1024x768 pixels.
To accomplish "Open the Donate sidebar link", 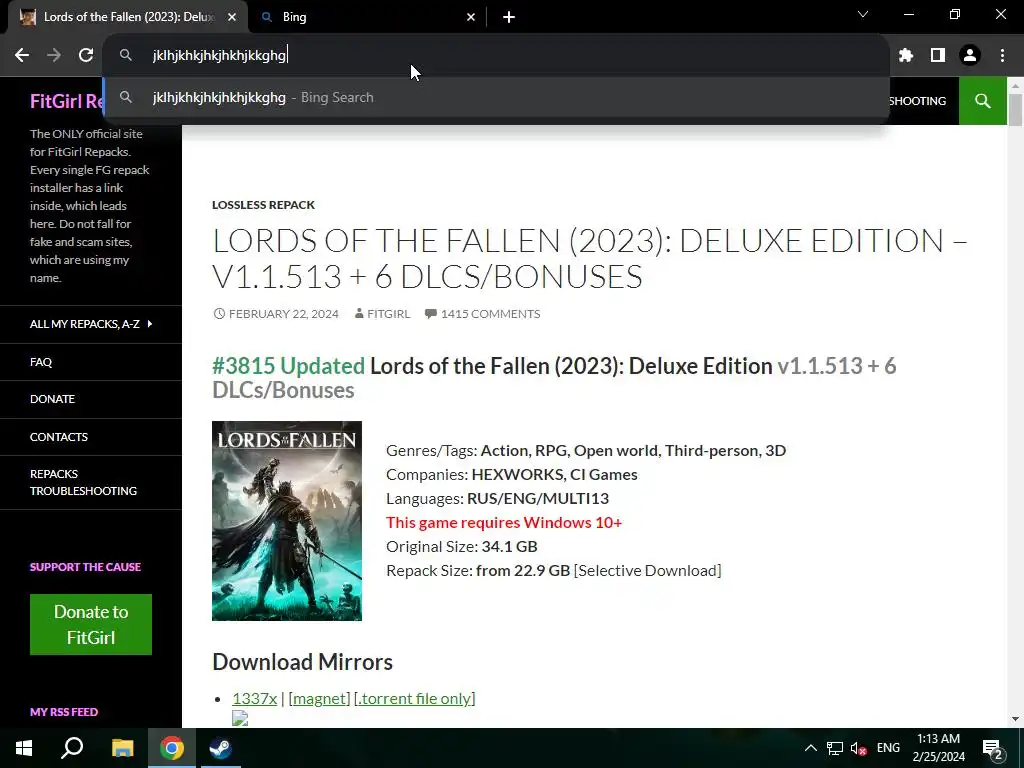I will [91, 399].
